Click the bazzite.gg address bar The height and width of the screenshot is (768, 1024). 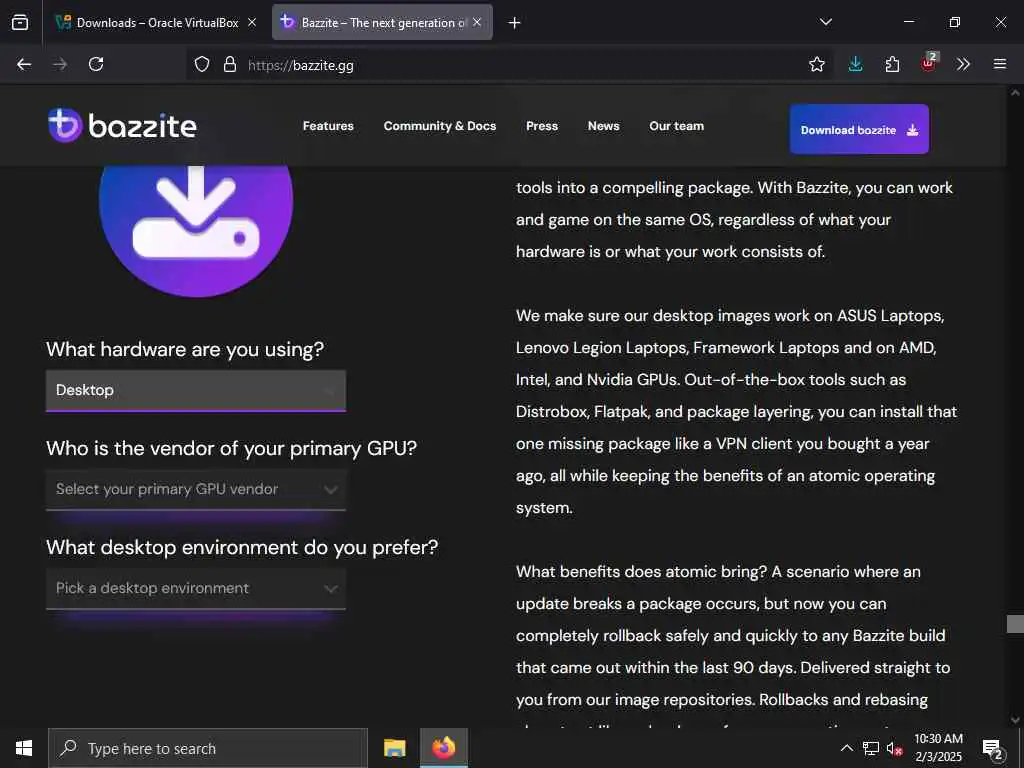(509, 65)
